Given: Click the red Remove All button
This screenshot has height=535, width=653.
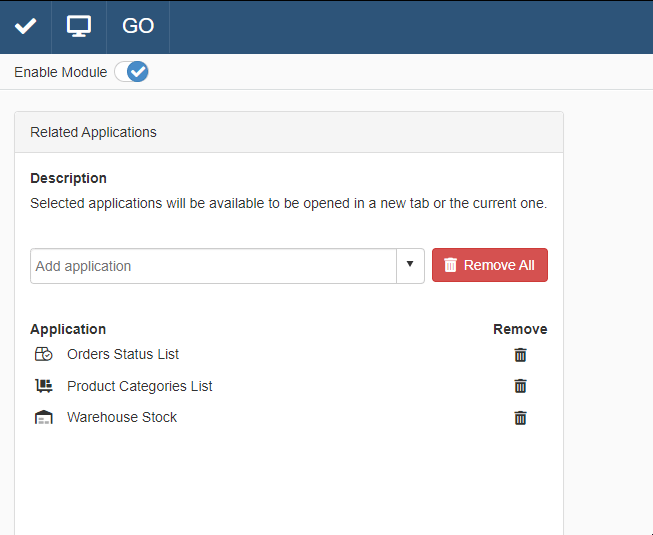Looking at the screenshot, I should tap(489, 265).
